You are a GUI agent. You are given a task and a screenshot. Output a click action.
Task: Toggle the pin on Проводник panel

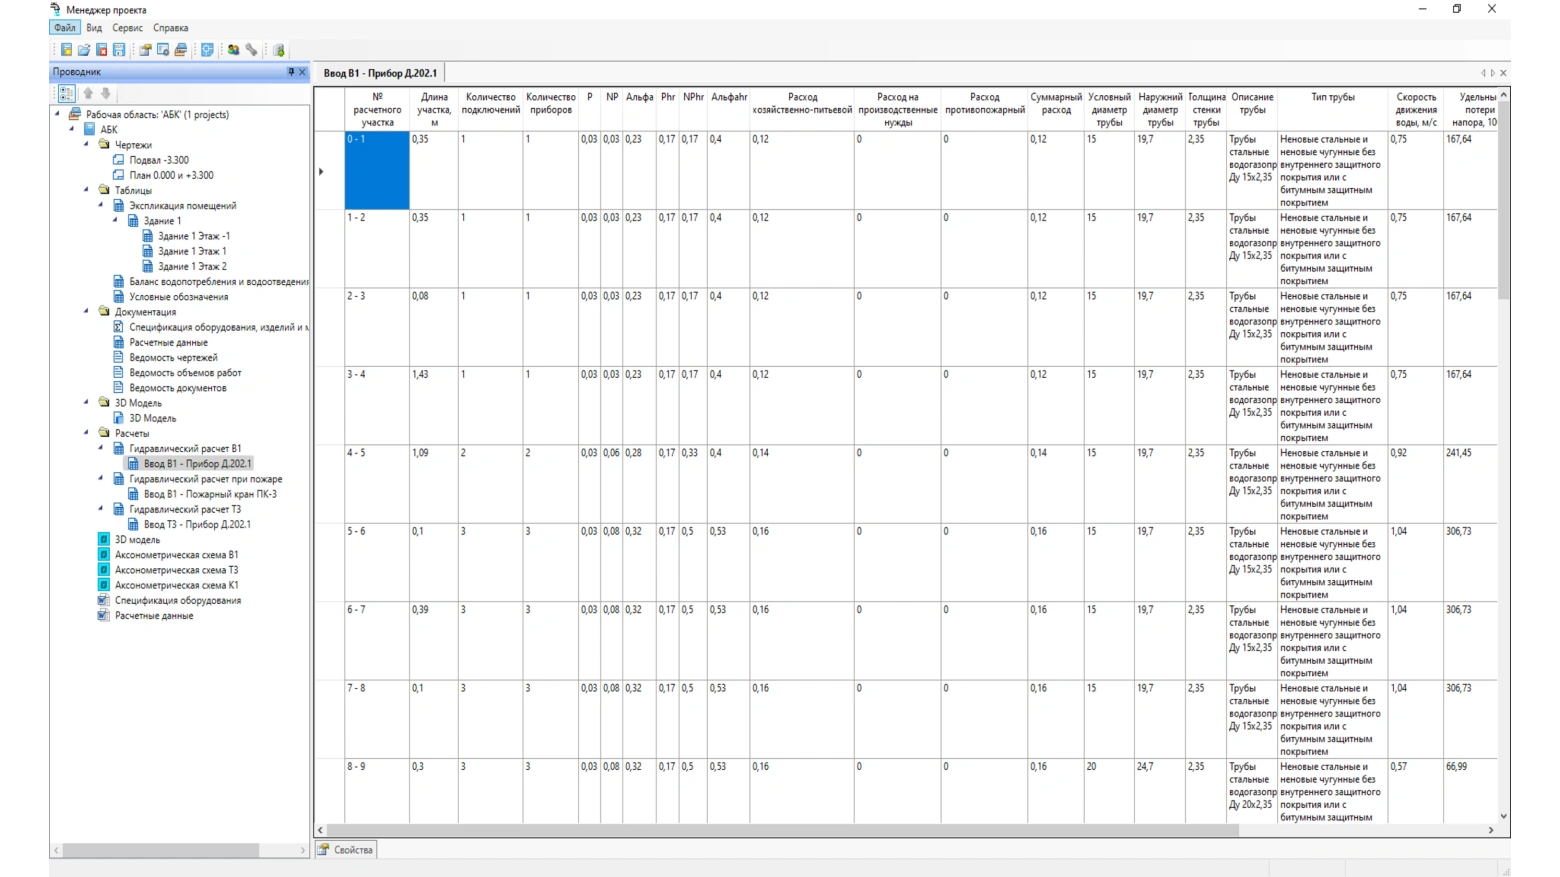click(x=291, y=72)
